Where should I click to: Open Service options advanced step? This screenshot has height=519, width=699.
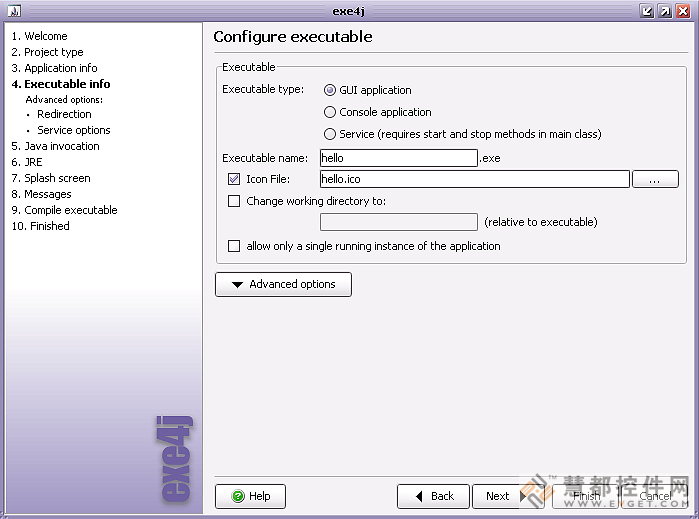[x=74, y=131]
